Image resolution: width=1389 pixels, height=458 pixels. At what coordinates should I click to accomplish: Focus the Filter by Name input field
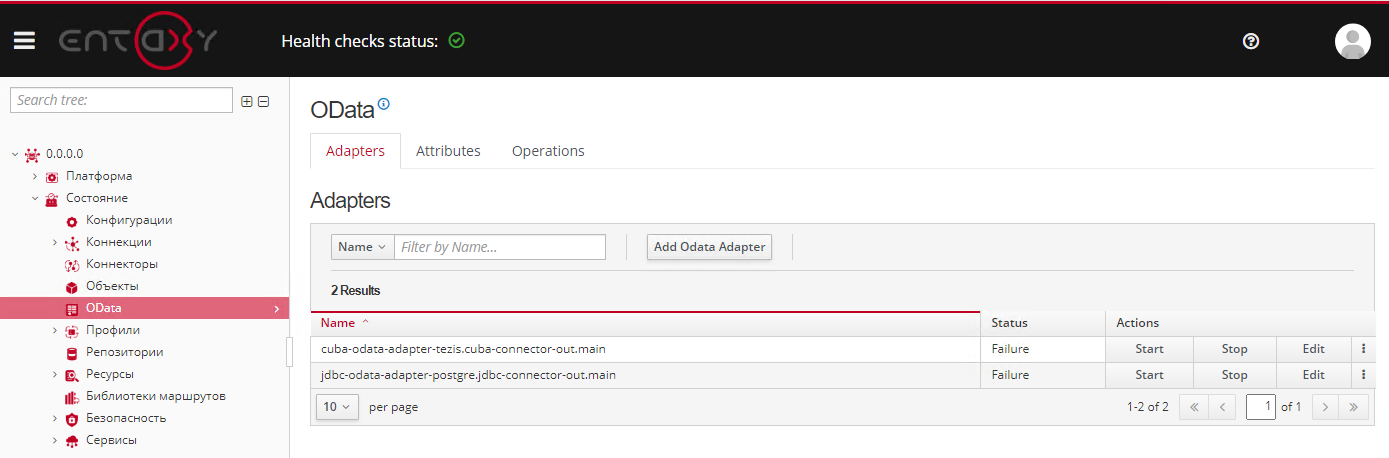[500, 247]
